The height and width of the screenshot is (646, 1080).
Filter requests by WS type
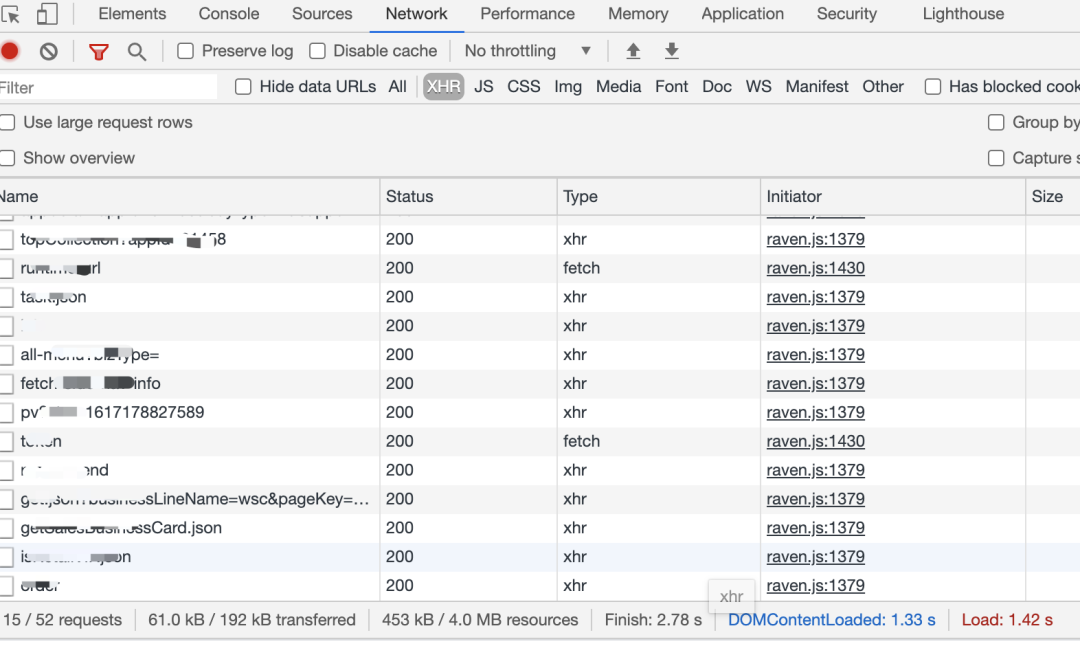point(758,87)
